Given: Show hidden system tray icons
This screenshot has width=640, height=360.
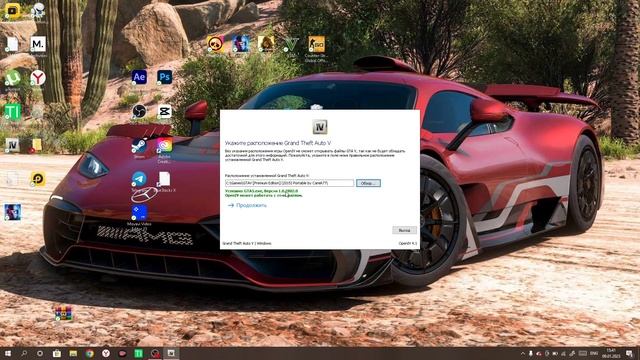Looking at the screenshot, I should [522, 353].
